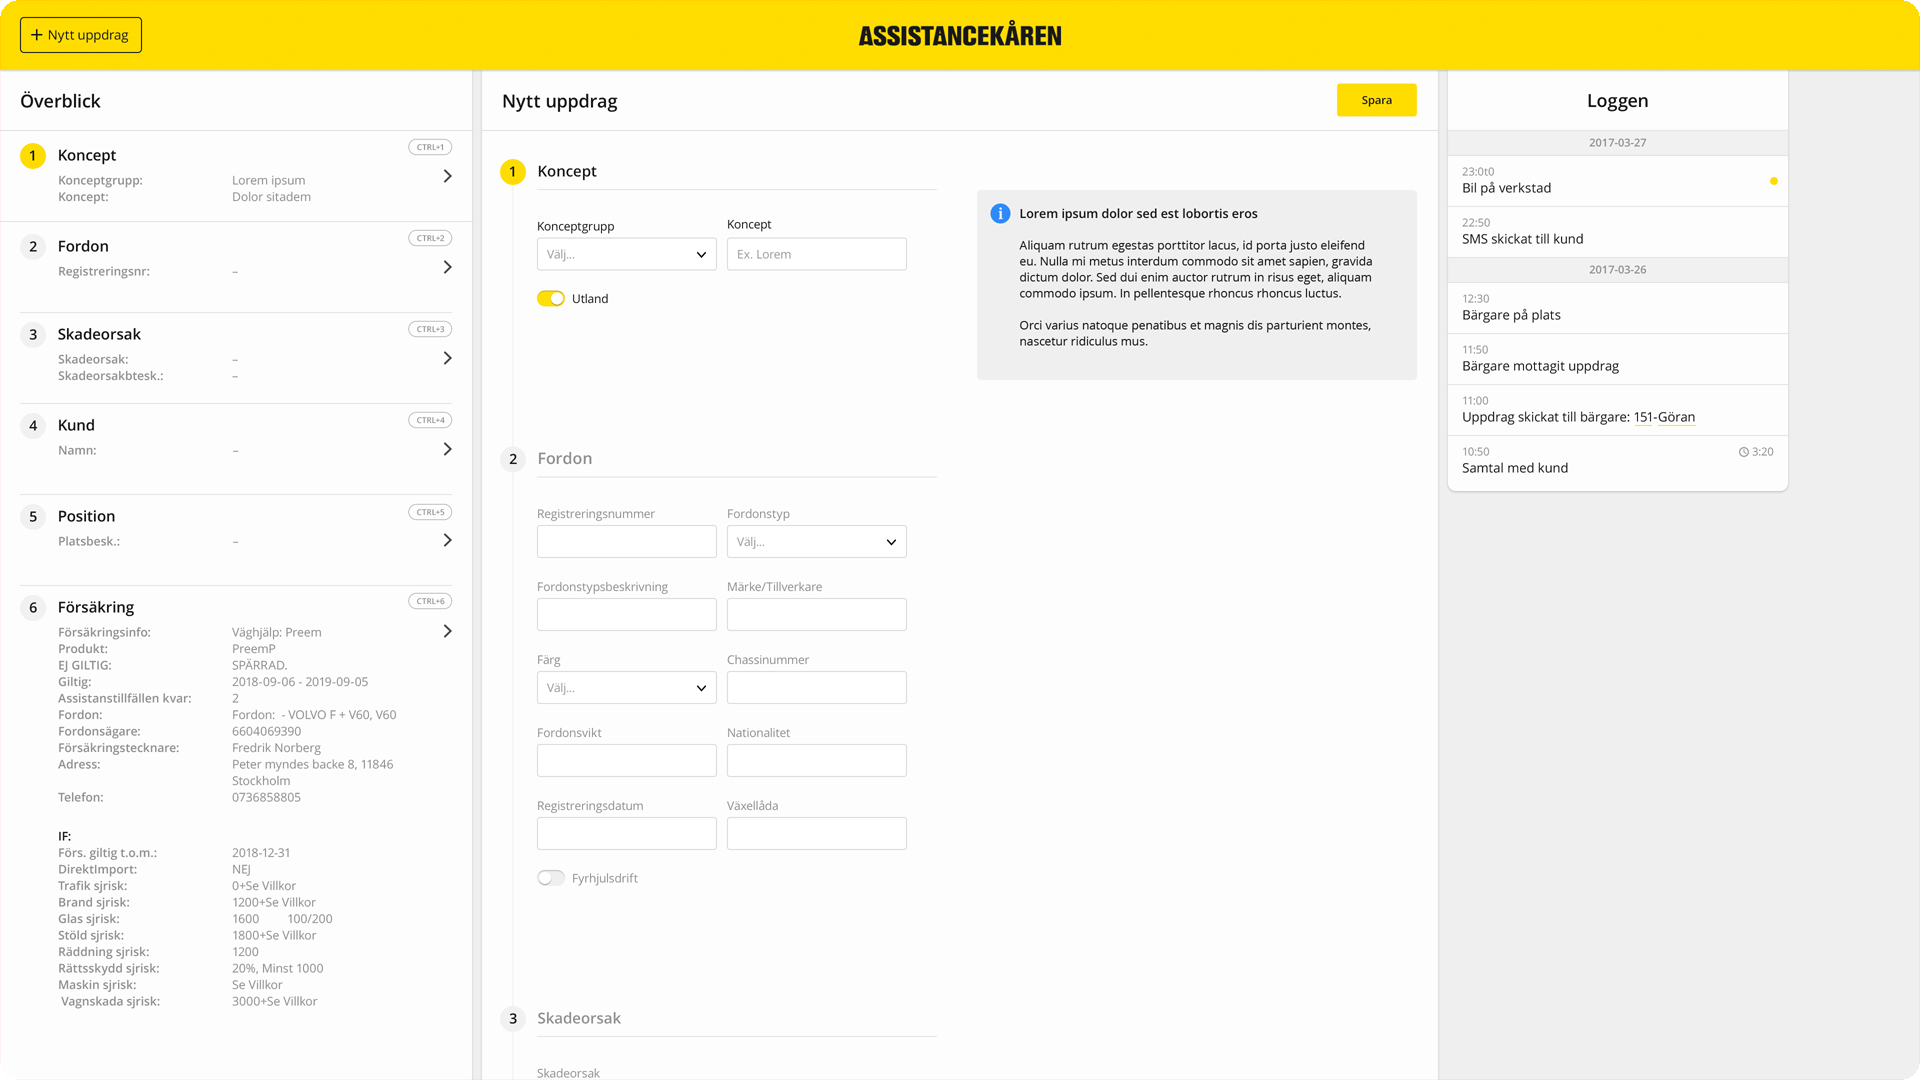This screenshot has height=1080, width=1920.
Task: Click step 5 badge beside Position
Action: (x=33, y=516)
